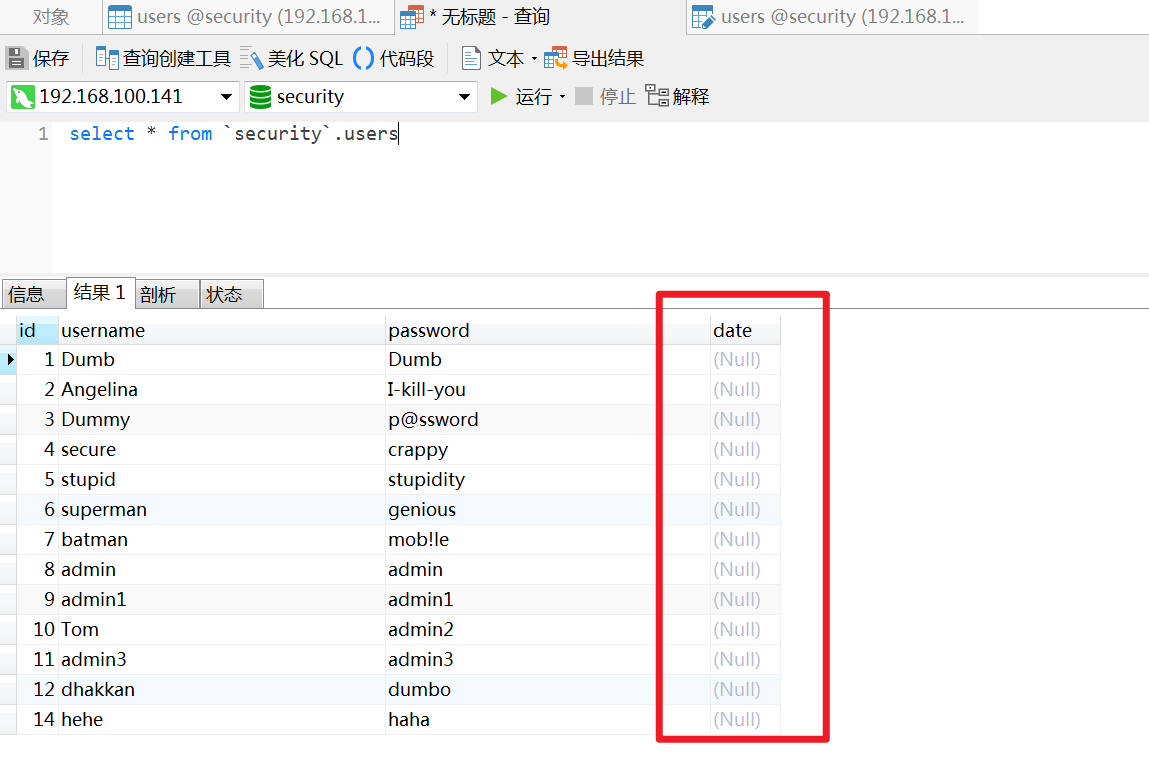Expand the Run (运行) options arrow
The image size is (1149, 767).
(562, 97)
